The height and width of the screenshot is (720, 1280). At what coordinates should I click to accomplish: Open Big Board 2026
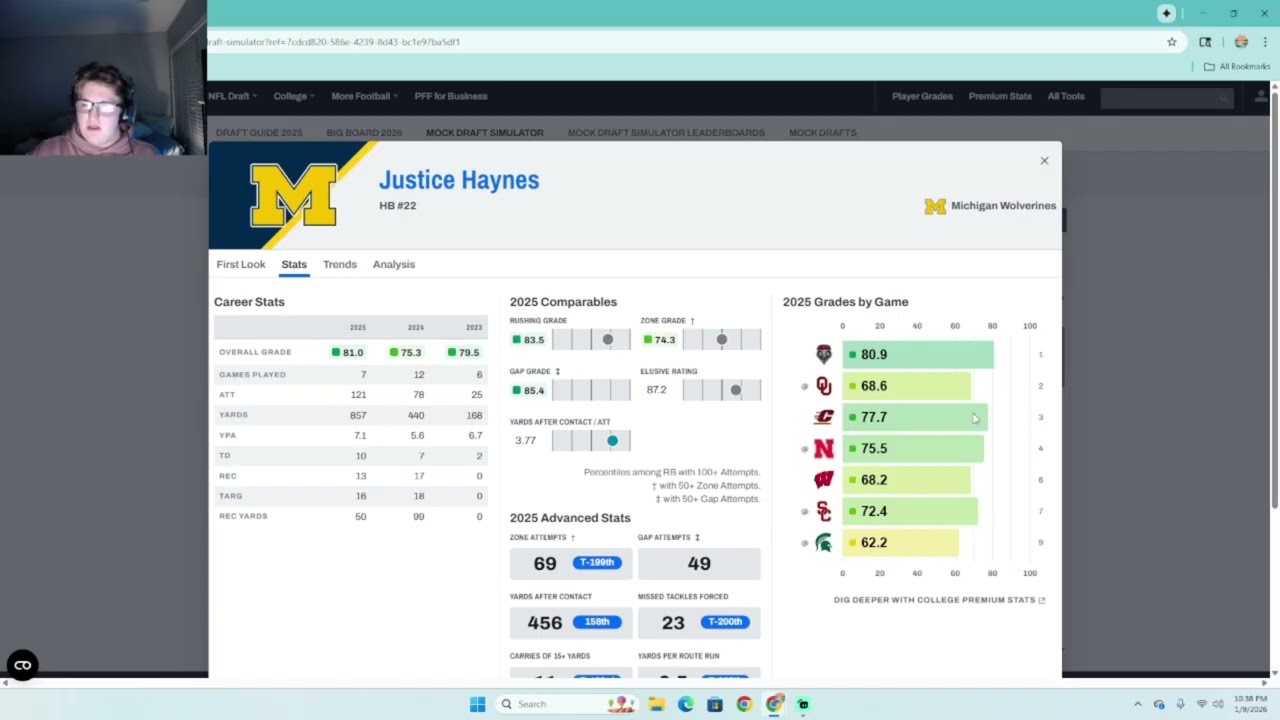coord(364,132)
